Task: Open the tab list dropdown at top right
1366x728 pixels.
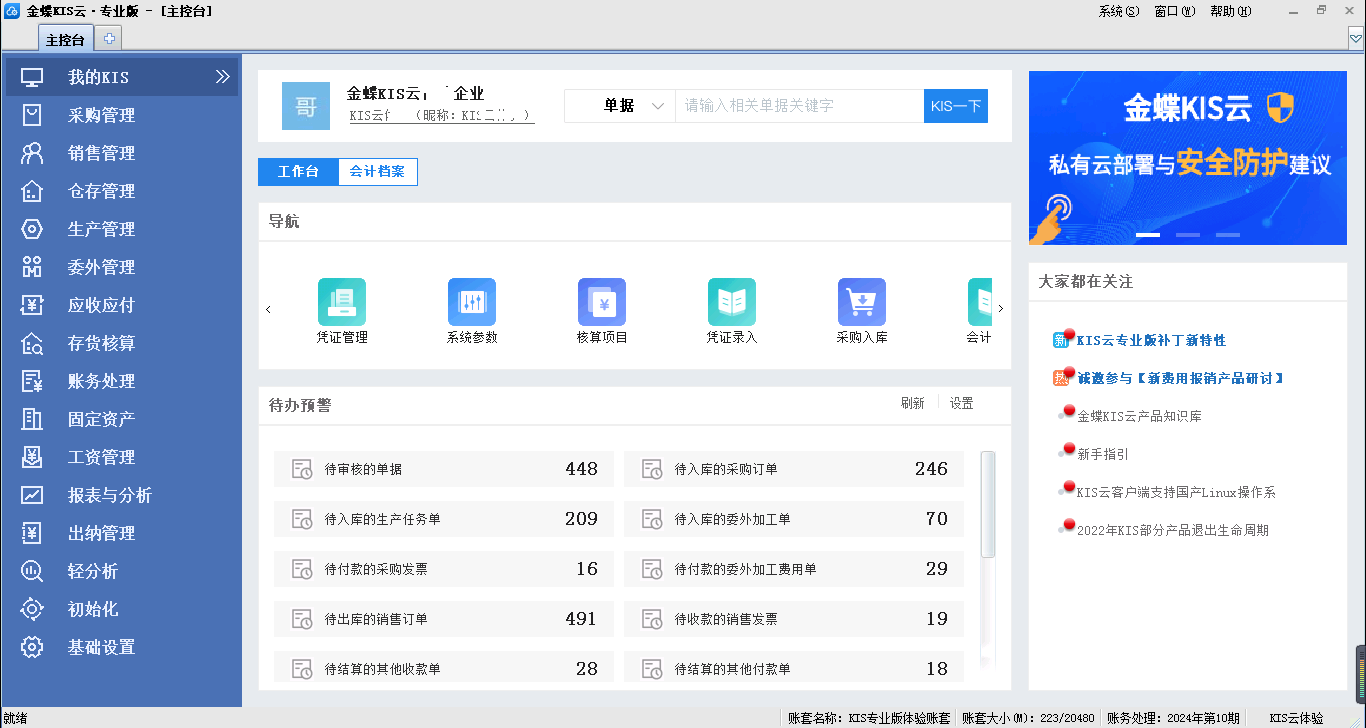Action: (x=1356, y=39)
